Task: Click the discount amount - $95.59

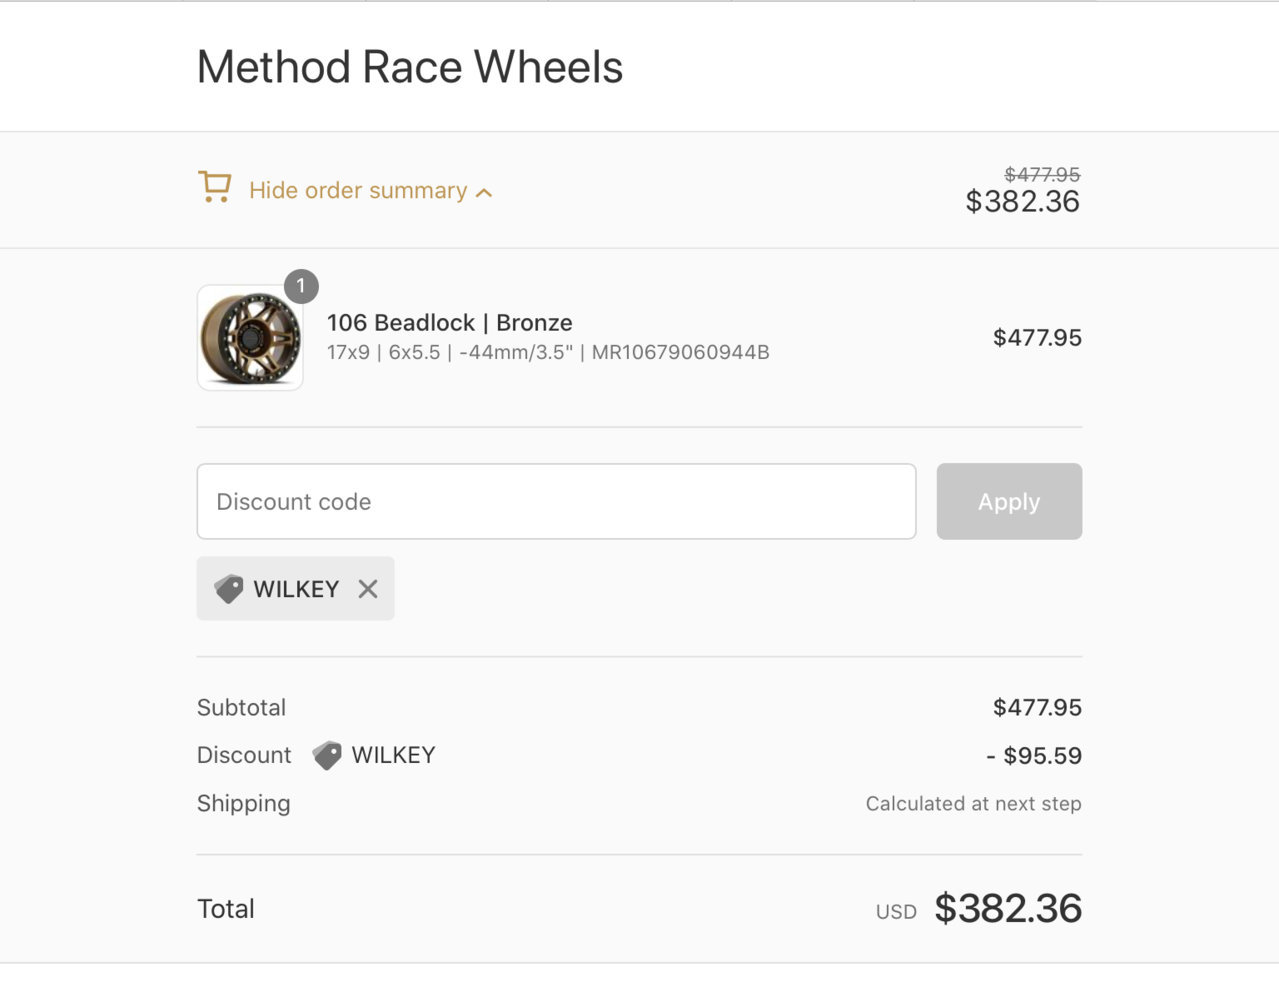Action: point(1034,756)
